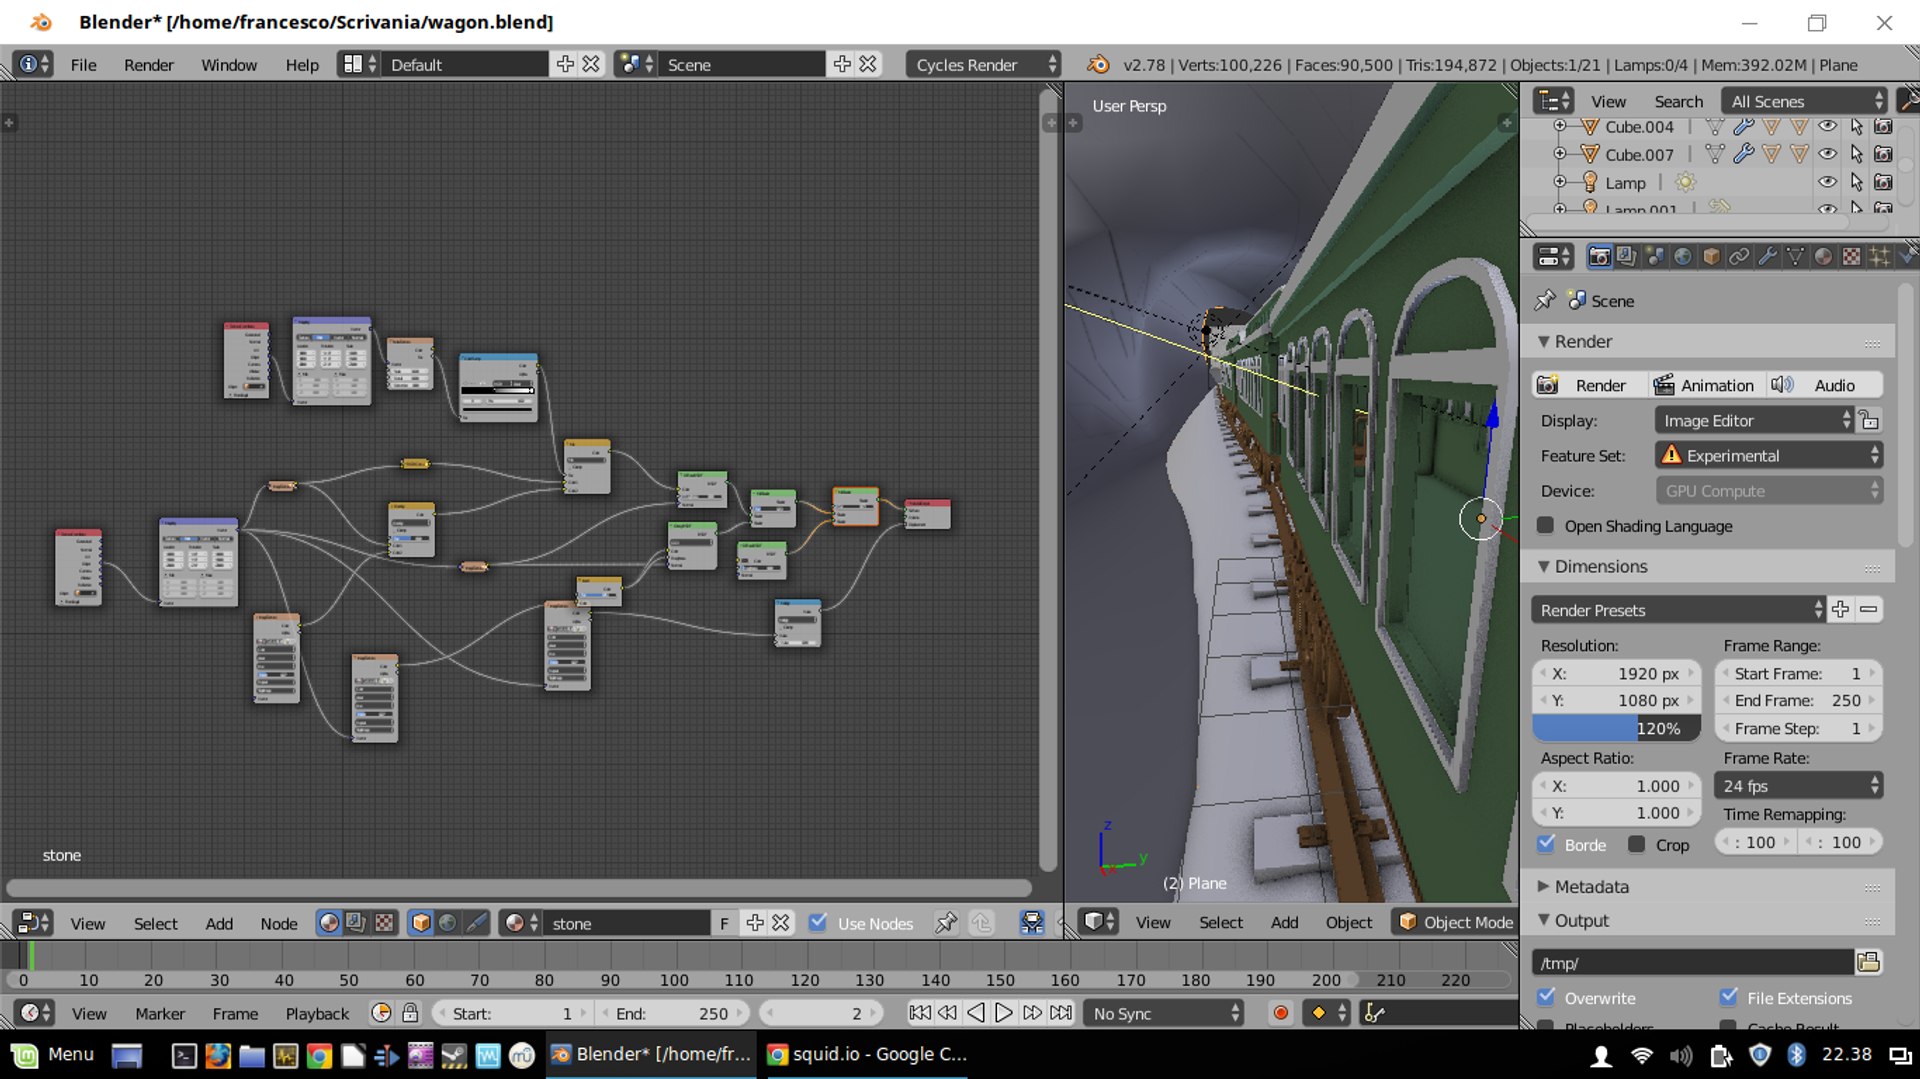
Task: Toggle the Overwrite output checkbox
Action: pos(1546,996)
